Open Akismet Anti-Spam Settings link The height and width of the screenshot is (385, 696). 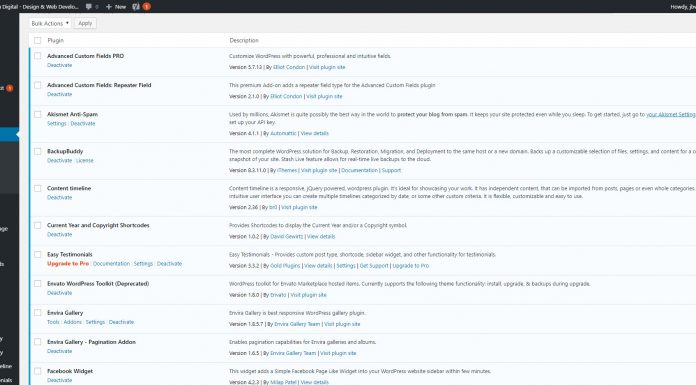56,124
